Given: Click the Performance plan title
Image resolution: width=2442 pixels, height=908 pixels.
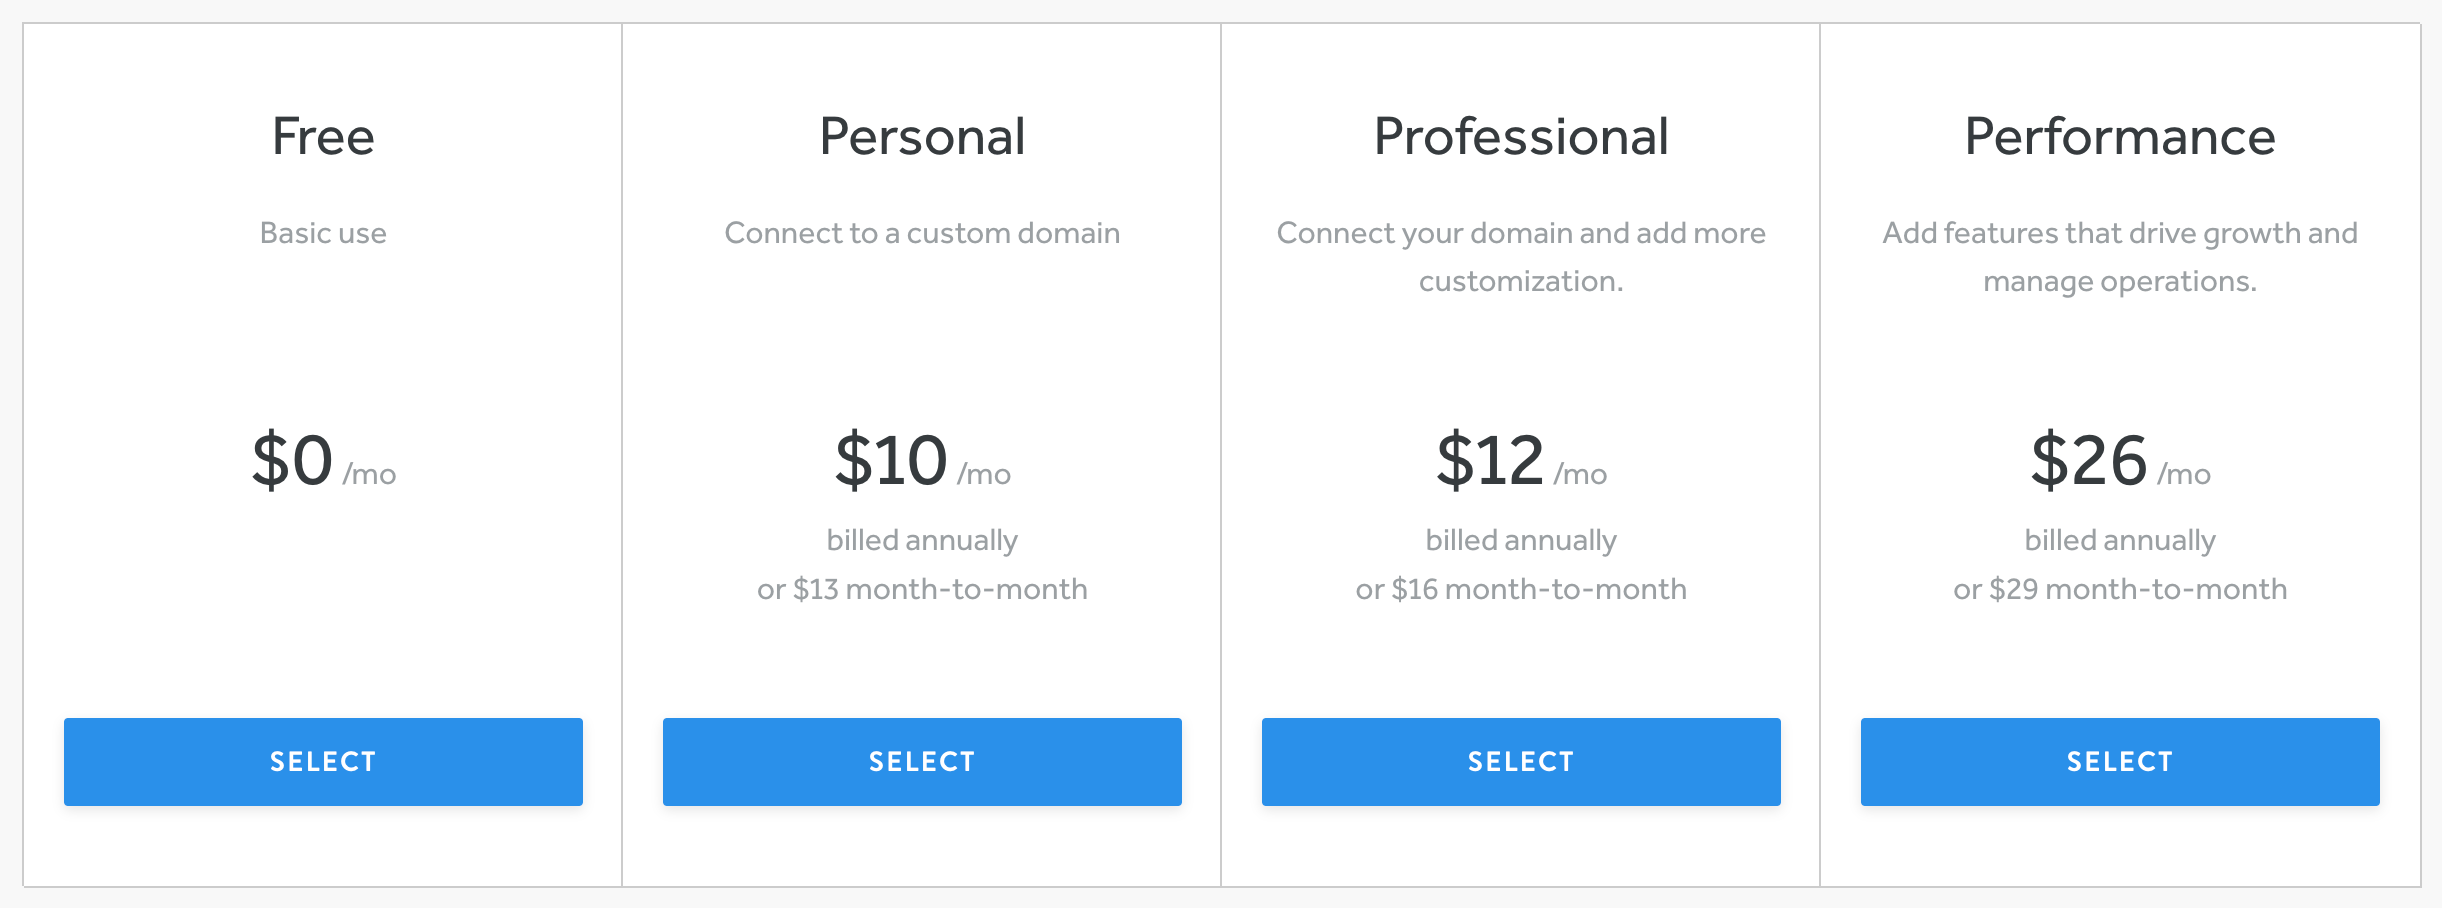Looking at the screenshot, I should pyautogui.click(x=2117, y=136).
